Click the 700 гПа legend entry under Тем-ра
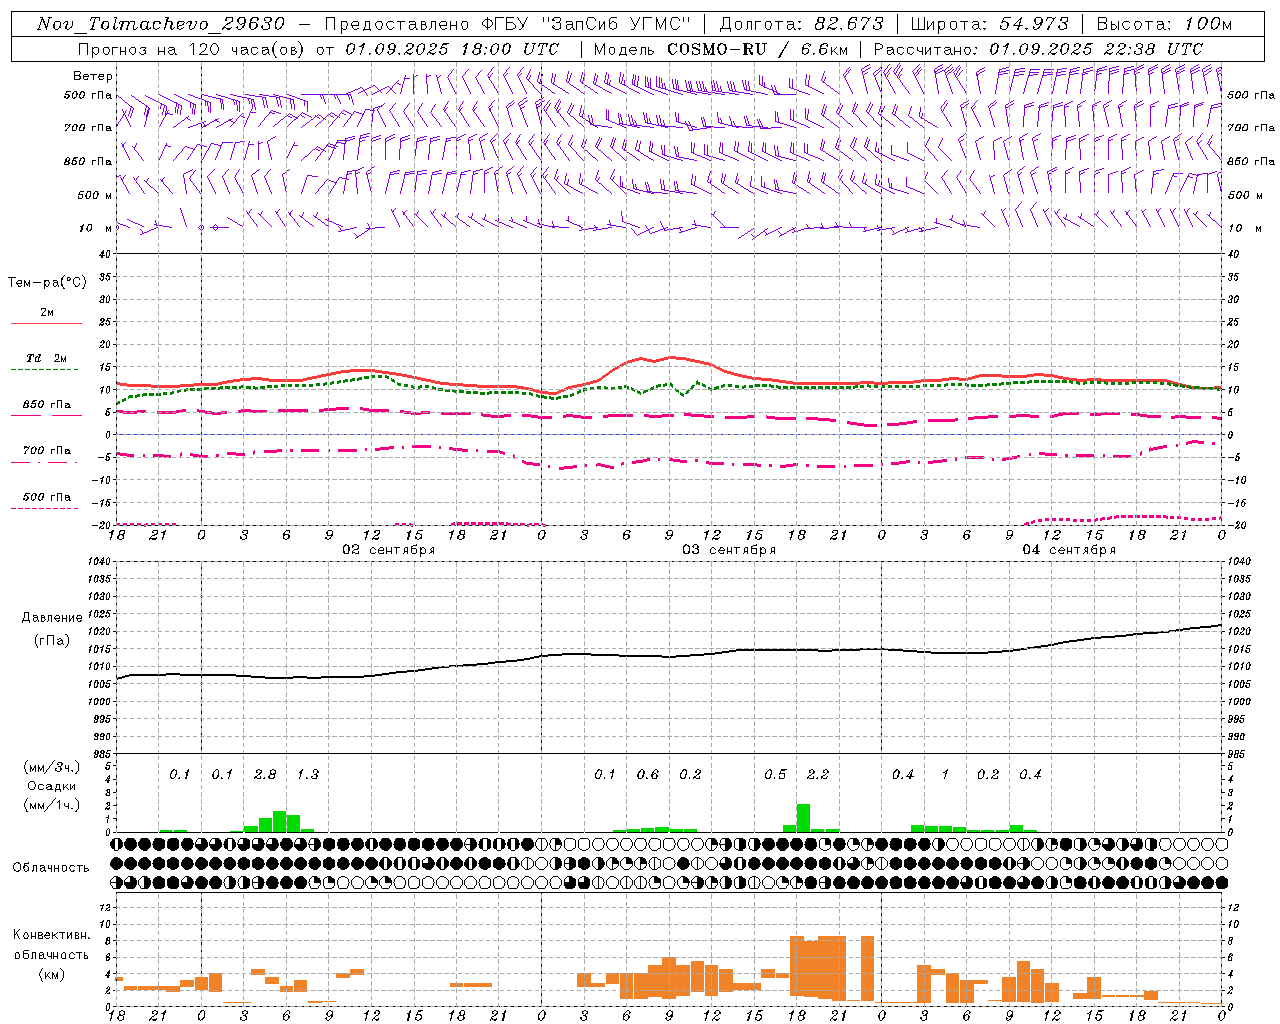1280x1024 pixels. 47,451
